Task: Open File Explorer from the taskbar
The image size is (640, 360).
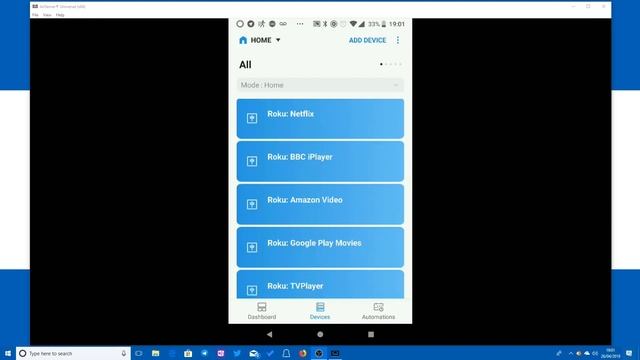Action: [156, 353]
